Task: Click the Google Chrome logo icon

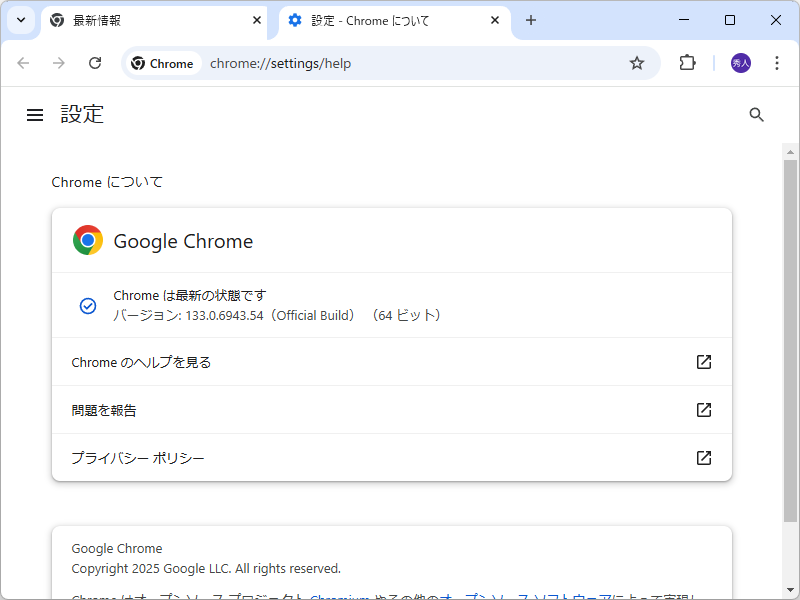Action: [x=86, y=240]
